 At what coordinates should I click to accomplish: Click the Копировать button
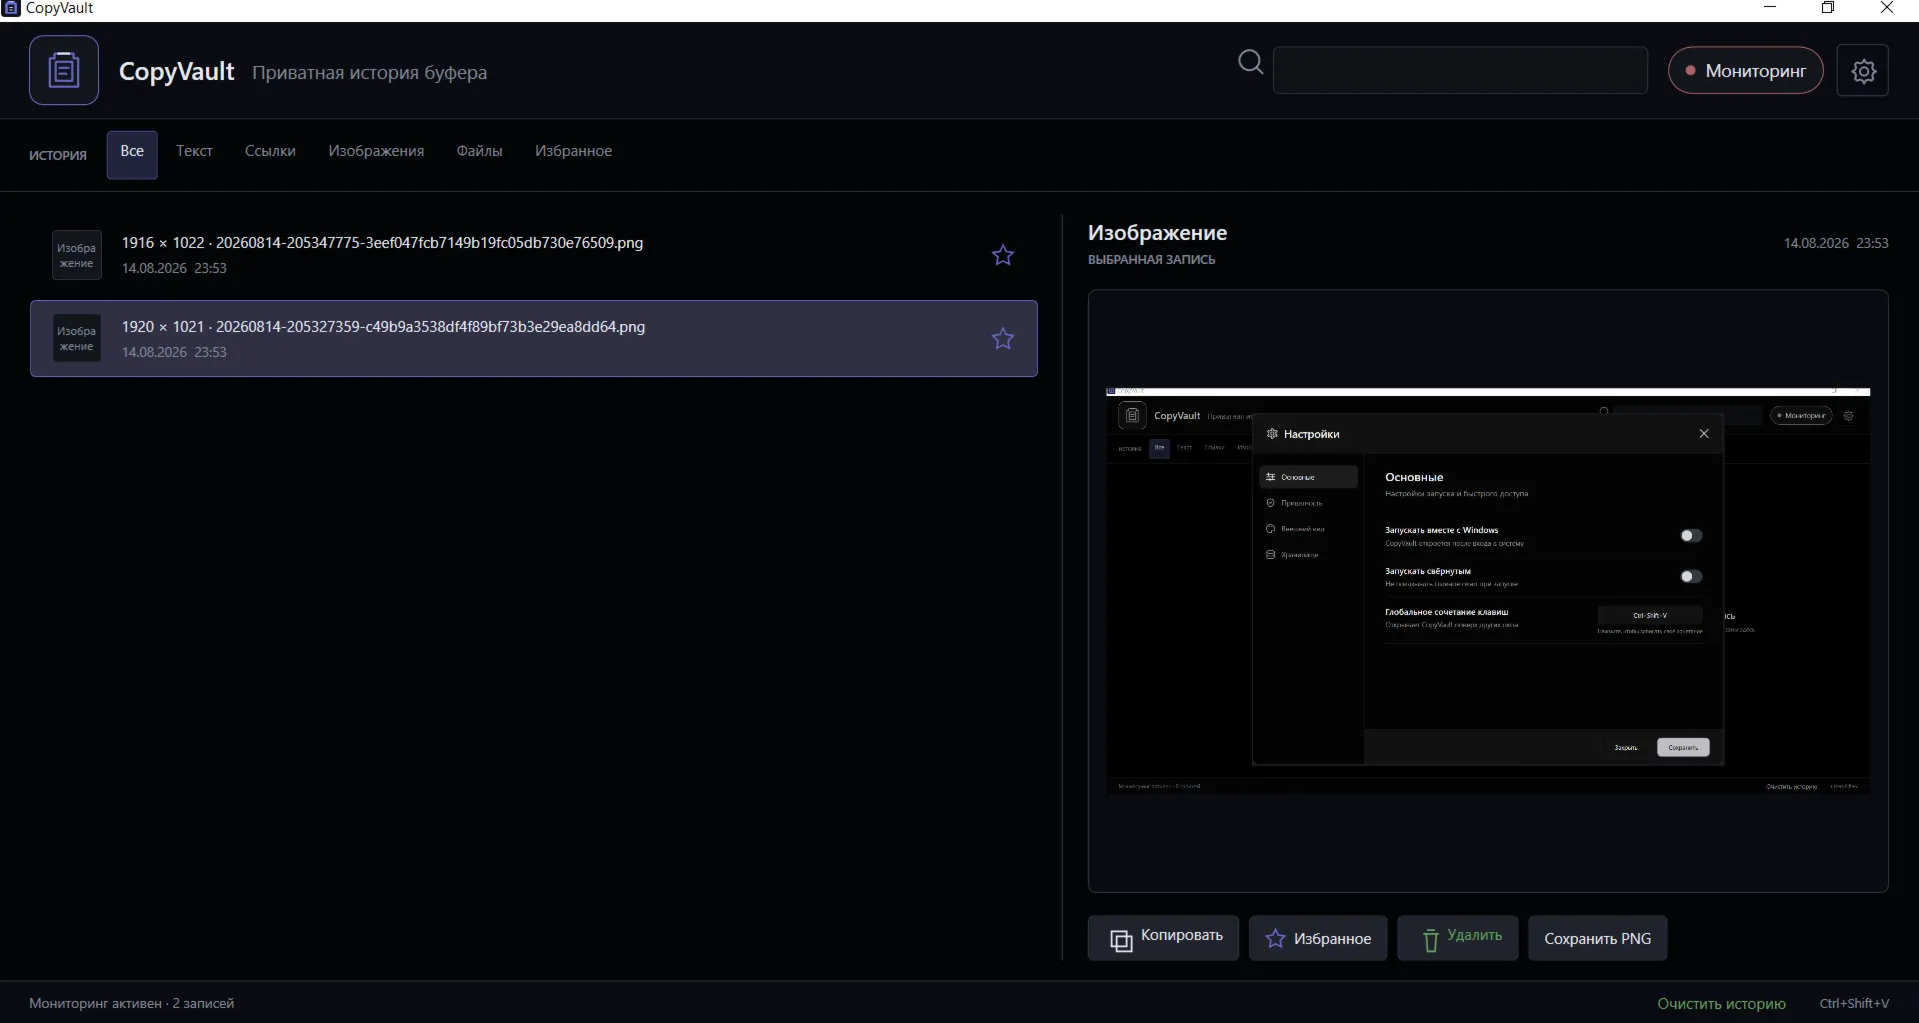tap(1163, 938)
